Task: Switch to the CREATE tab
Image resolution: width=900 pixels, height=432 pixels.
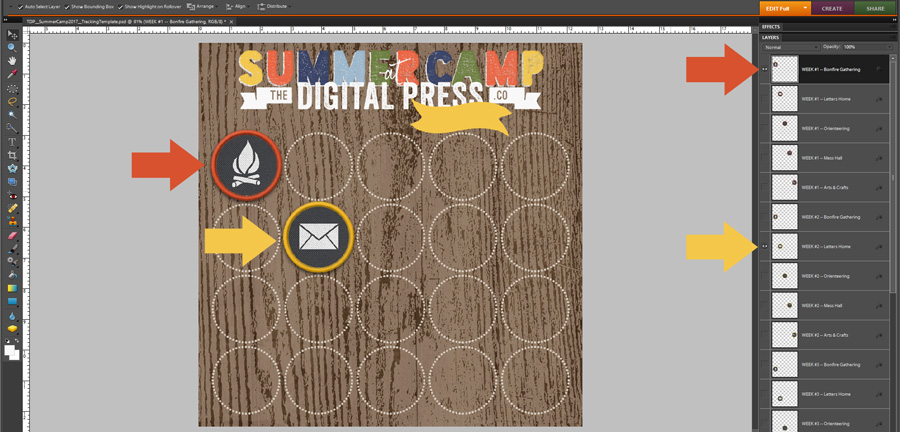Action: point(832,9)
